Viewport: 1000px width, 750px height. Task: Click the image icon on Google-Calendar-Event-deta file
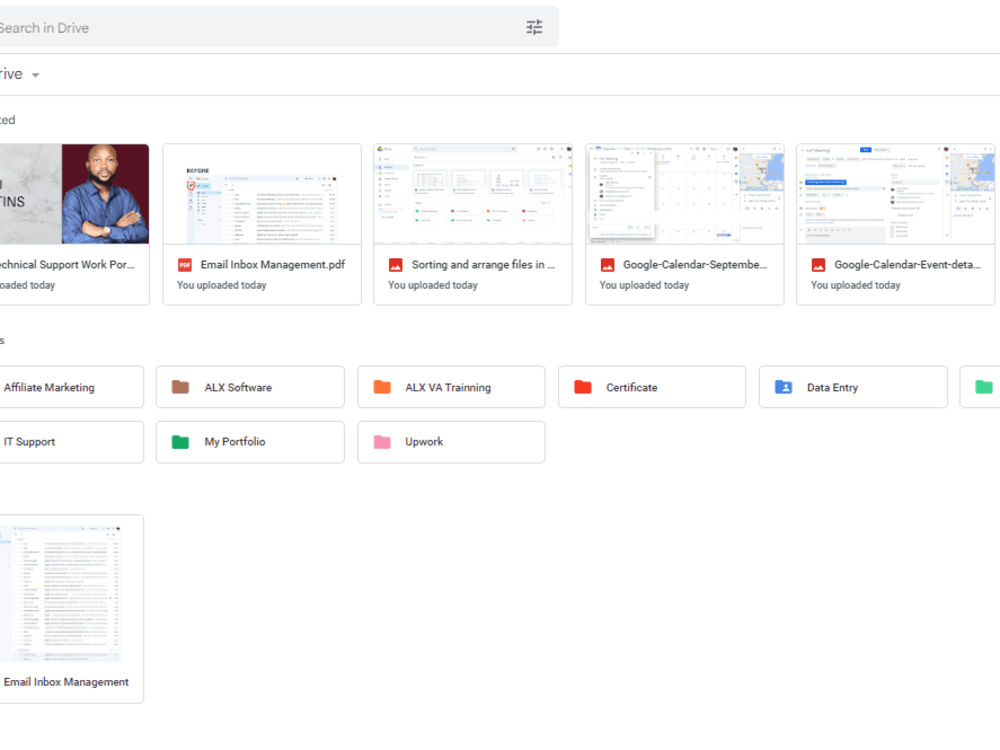[x=816, y=265]
